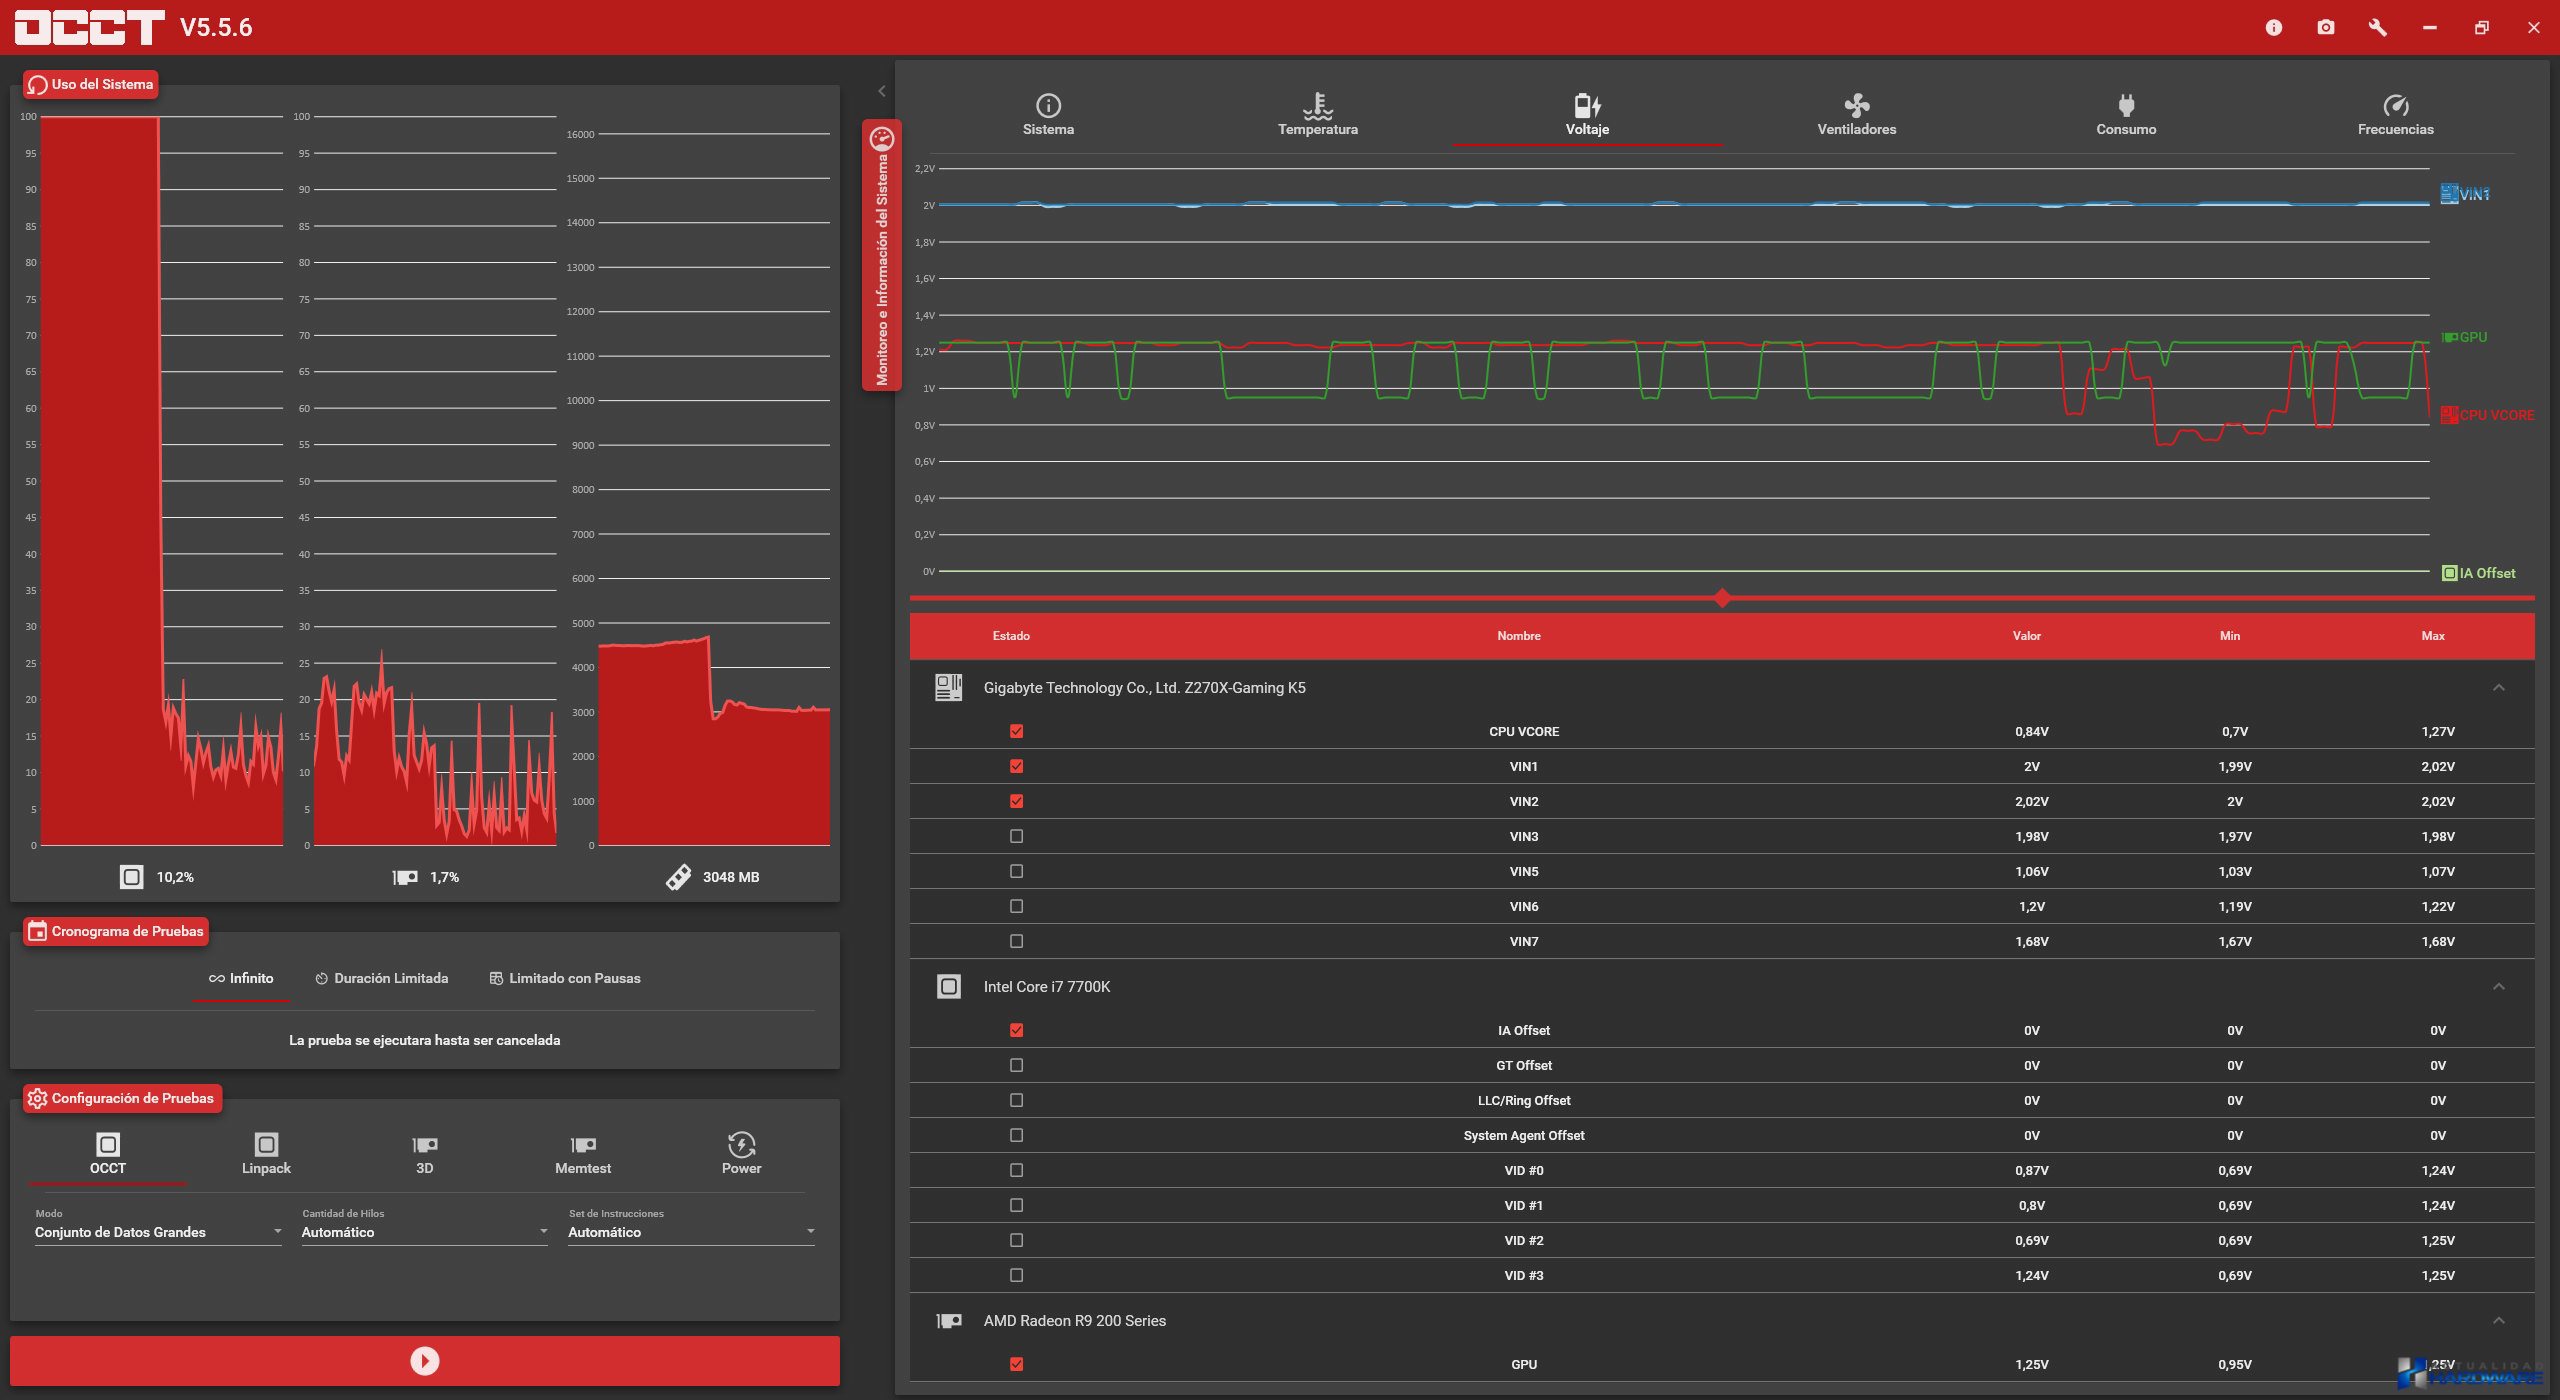Expand the Cantidad de Hilos dropdown
Screen dimensions: 2560x1400
(x=424, y=1232)
